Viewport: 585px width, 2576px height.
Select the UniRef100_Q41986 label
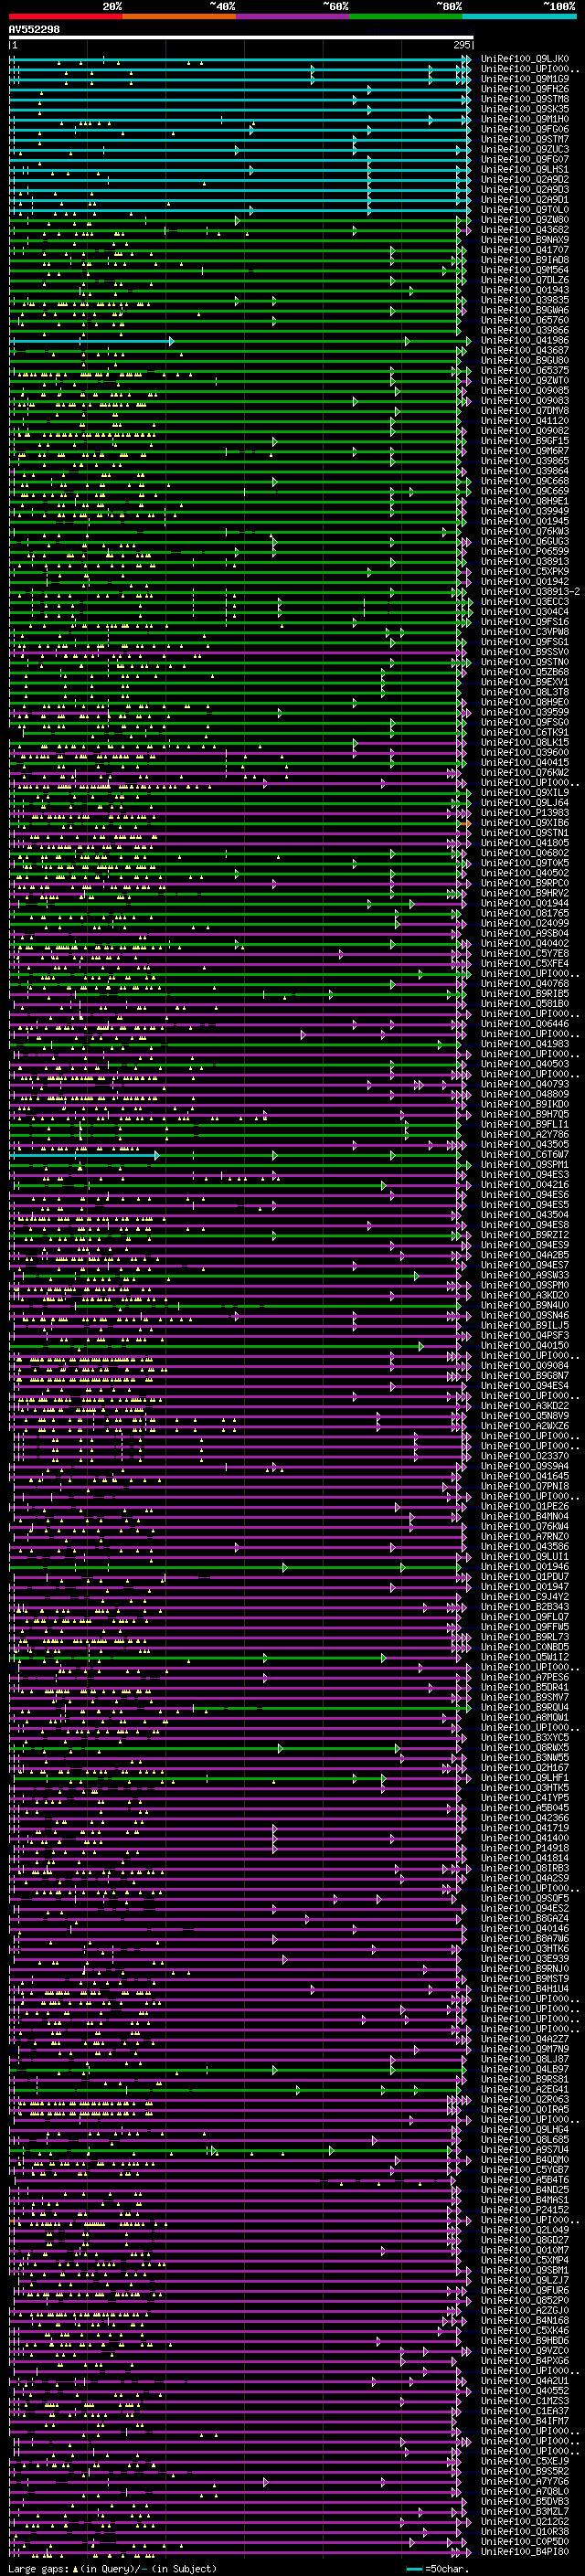tap(525, 340)
